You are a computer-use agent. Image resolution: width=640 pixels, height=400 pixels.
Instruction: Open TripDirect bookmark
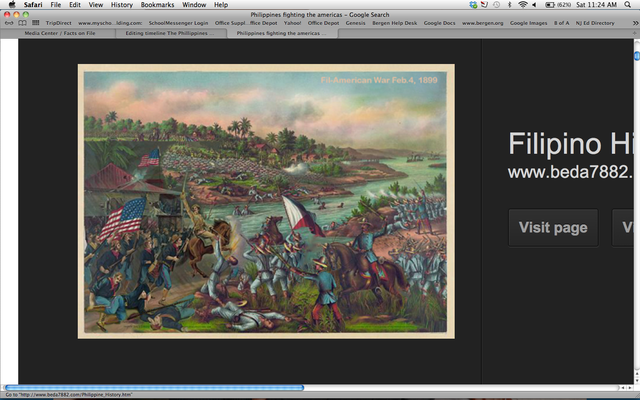tap(58, 23)
